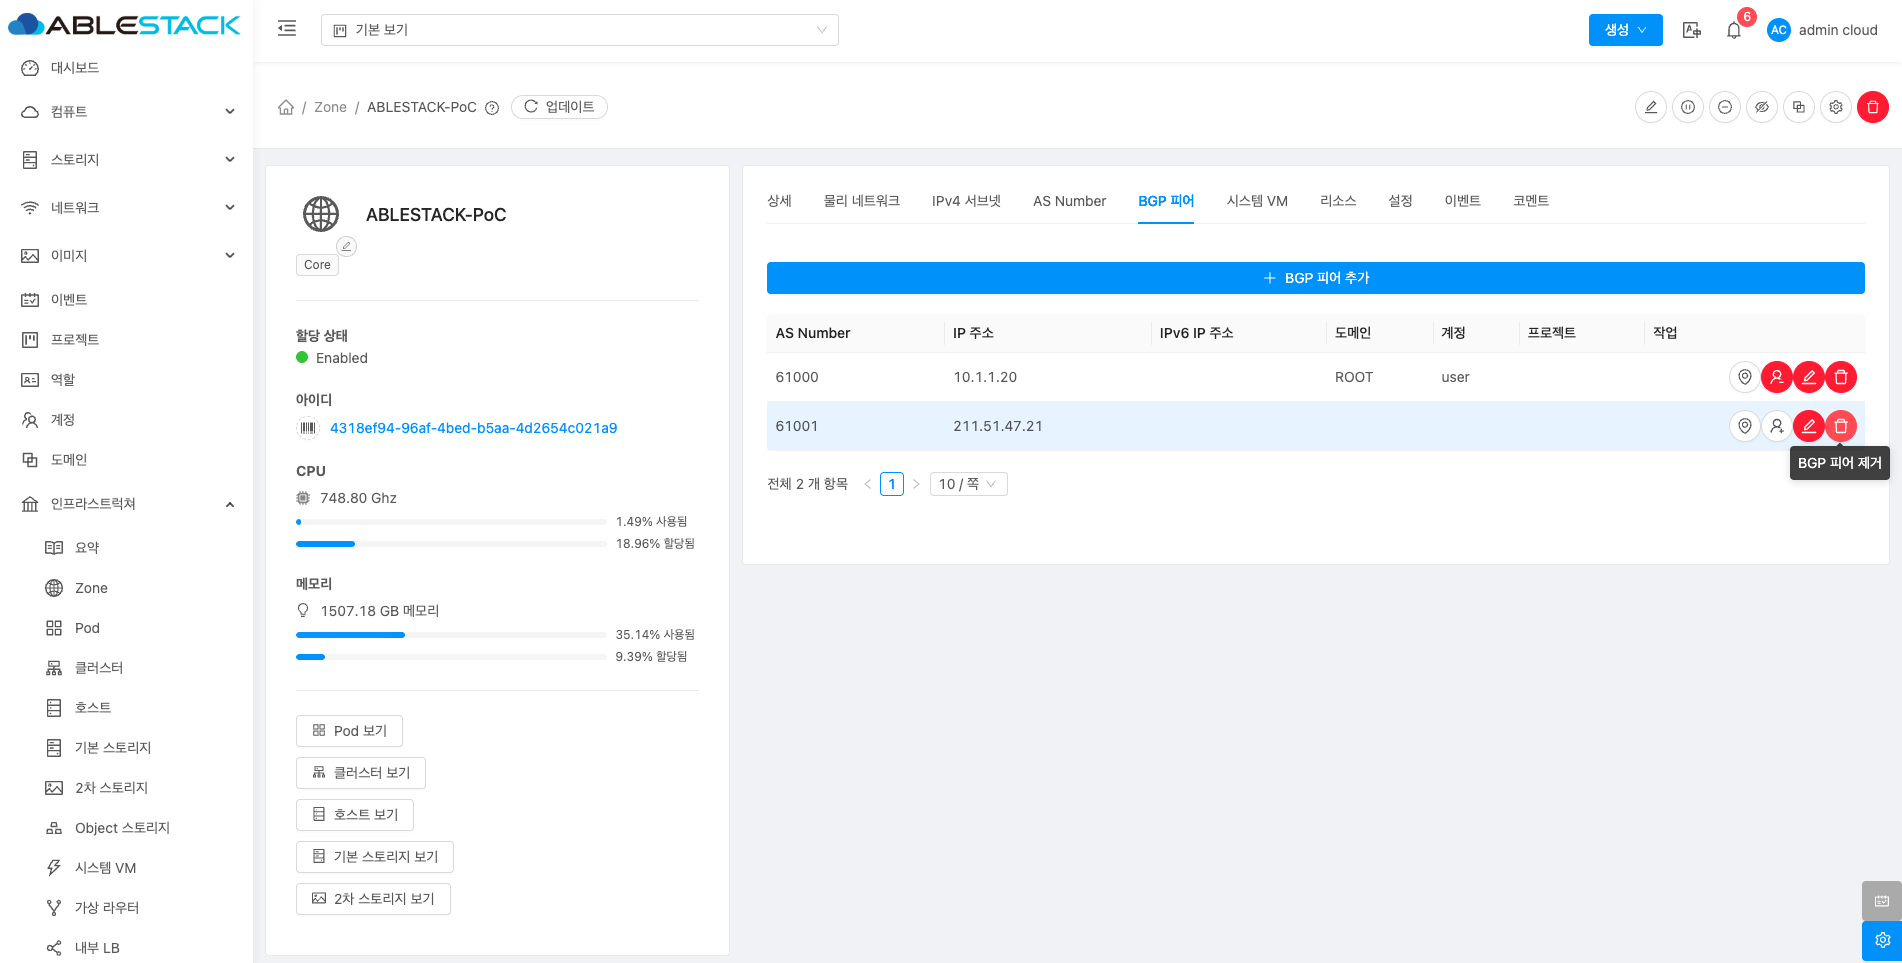Click the BGP 피어 추가 button
This screenshot has height=963, width=1902.
(1315, 278)
